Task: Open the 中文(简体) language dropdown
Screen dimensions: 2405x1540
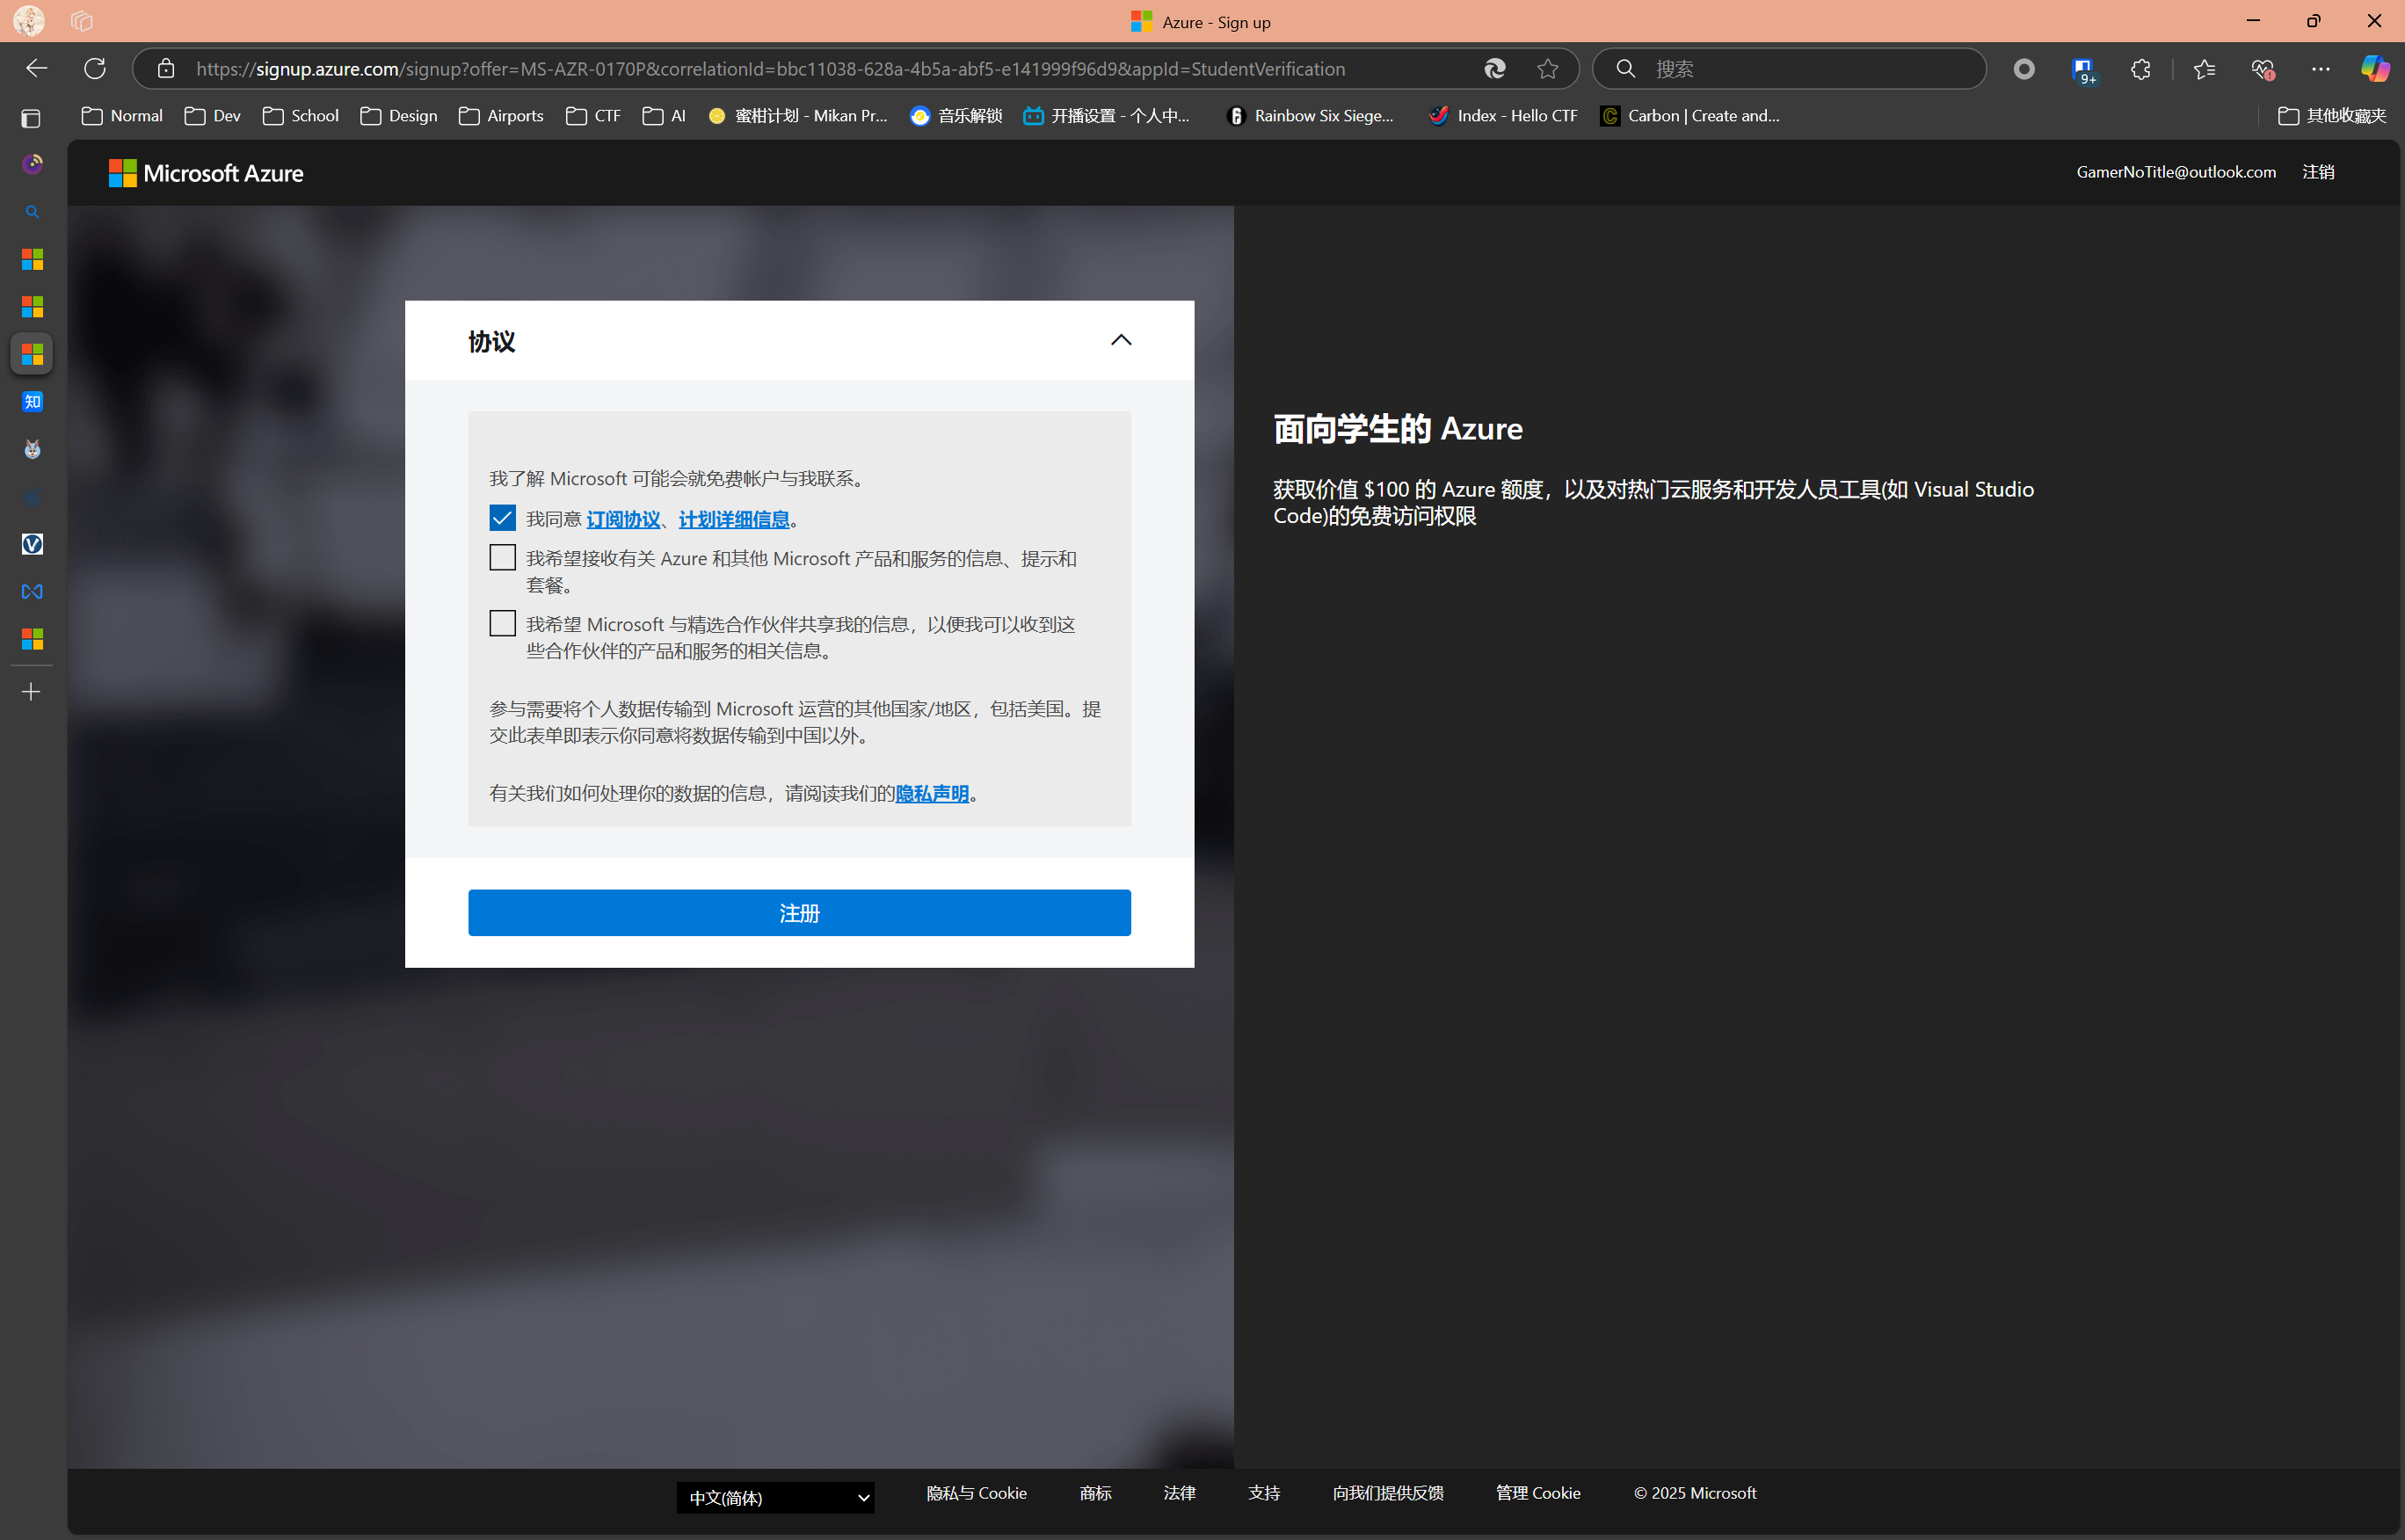Action: pyautogui.click(x=775, y=1497)
